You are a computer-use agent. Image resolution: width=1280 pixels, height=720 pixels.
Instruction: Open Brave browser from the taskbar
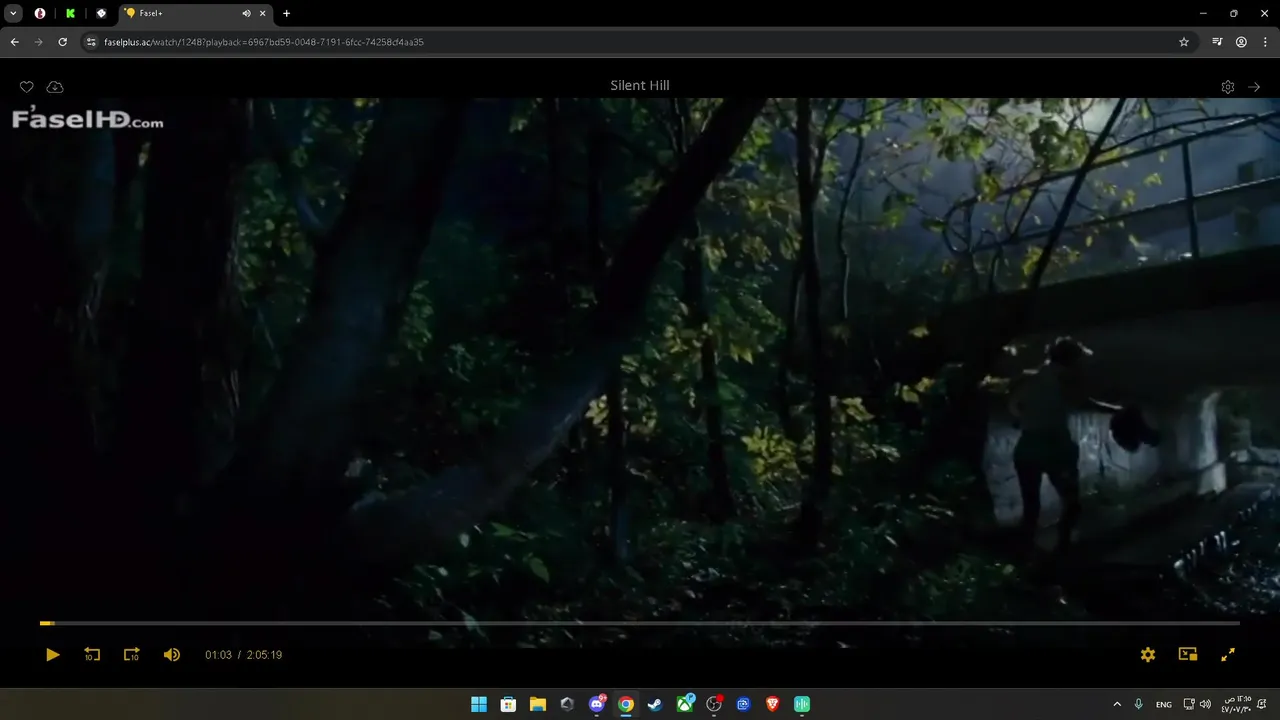click(773, 704)
